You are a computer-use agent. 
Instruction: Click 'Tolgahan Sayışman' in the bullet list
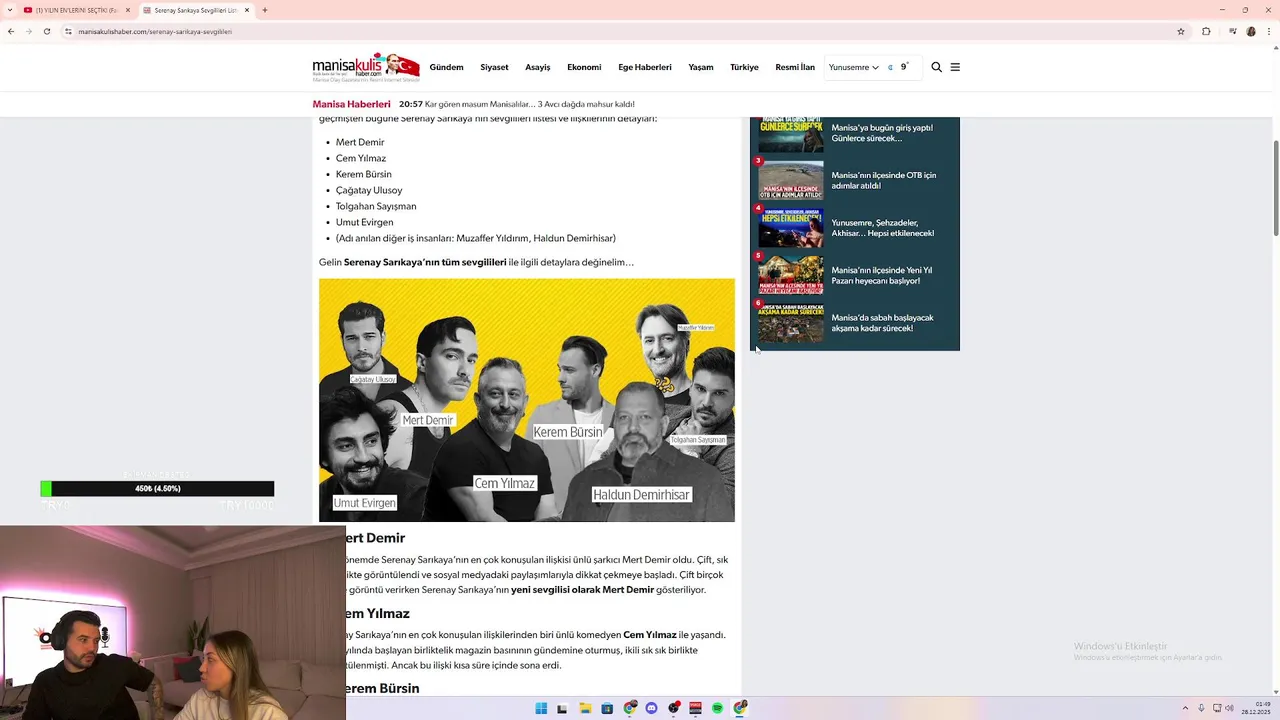click(x=376, y=206)
